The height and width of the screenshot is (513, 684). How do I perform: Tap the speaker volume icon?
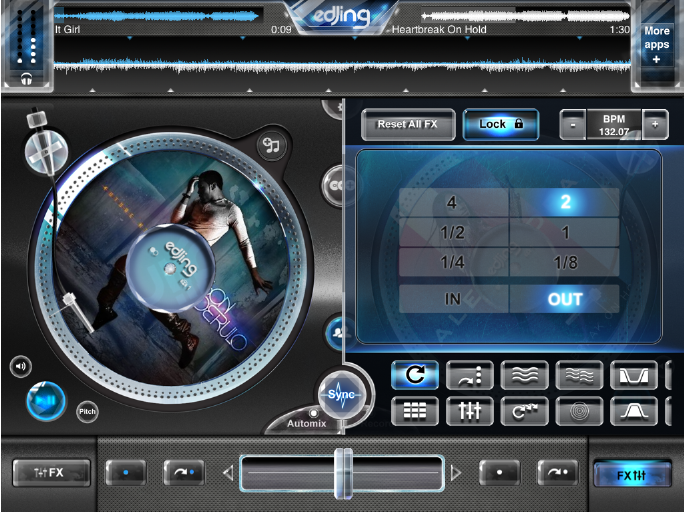point(21,366)
